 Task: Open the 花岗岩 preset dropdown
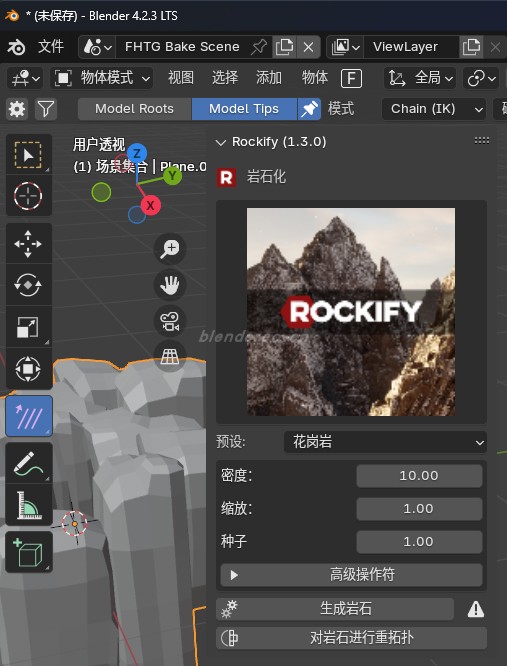pyautogui.click(x=386, y=442)
